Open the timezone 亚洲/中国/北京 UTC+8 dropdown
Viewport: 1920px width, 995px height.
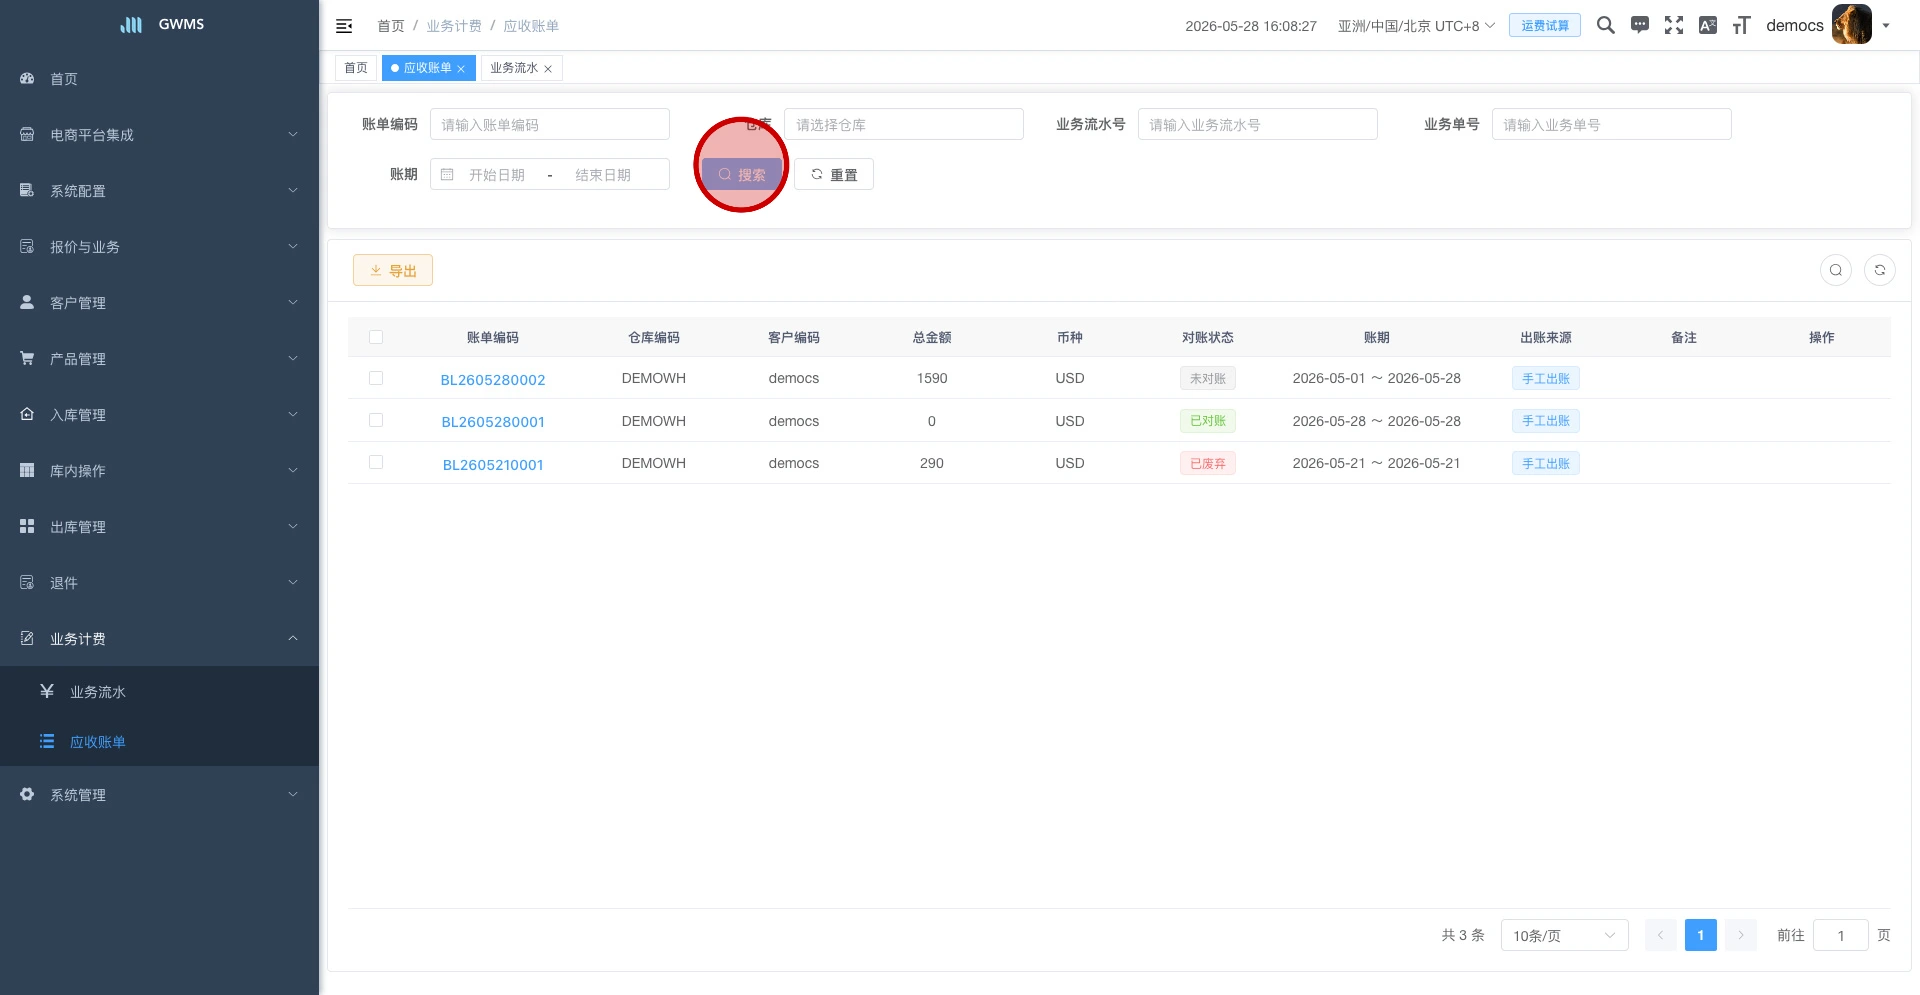(1416, 26)
